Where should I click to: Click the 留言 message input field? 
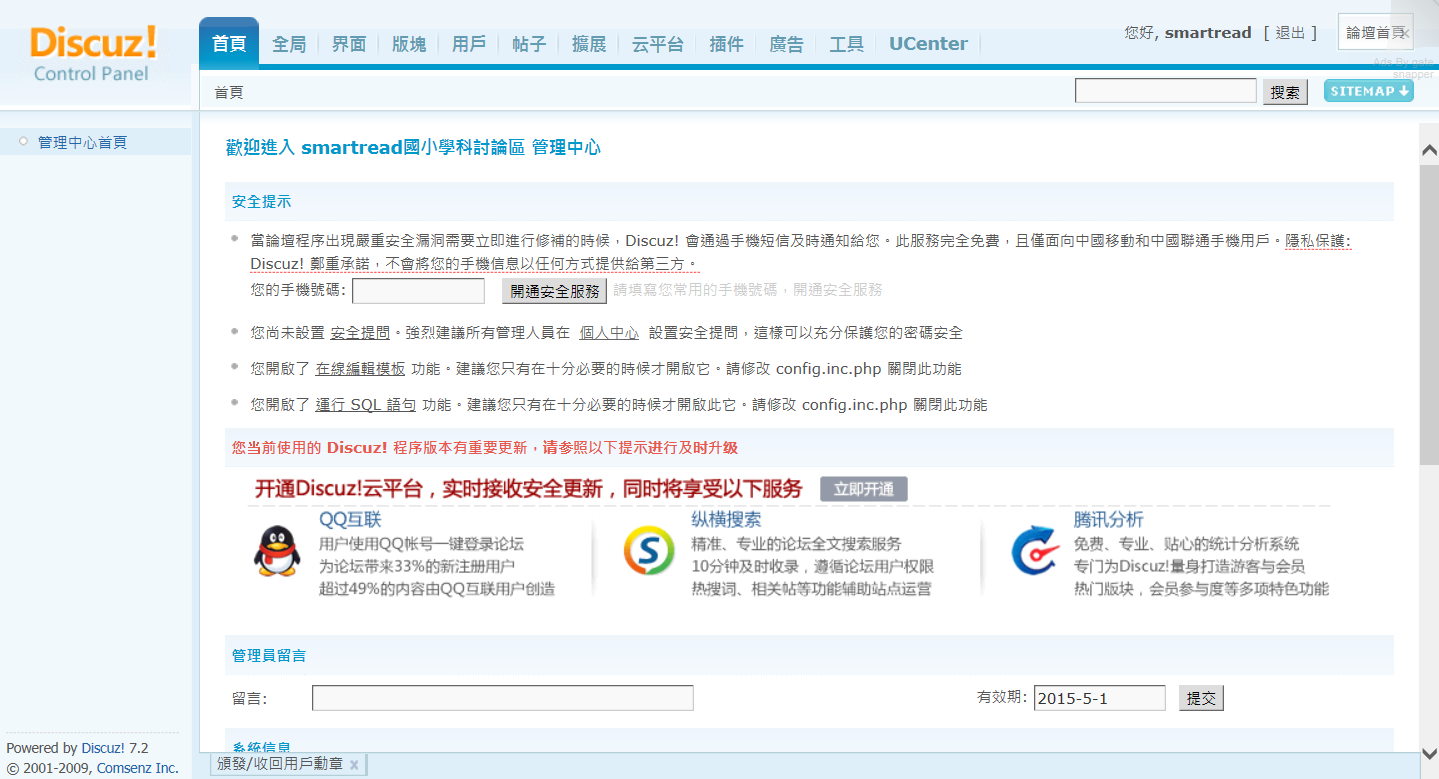pyautogui.click(x=503, y=698)
